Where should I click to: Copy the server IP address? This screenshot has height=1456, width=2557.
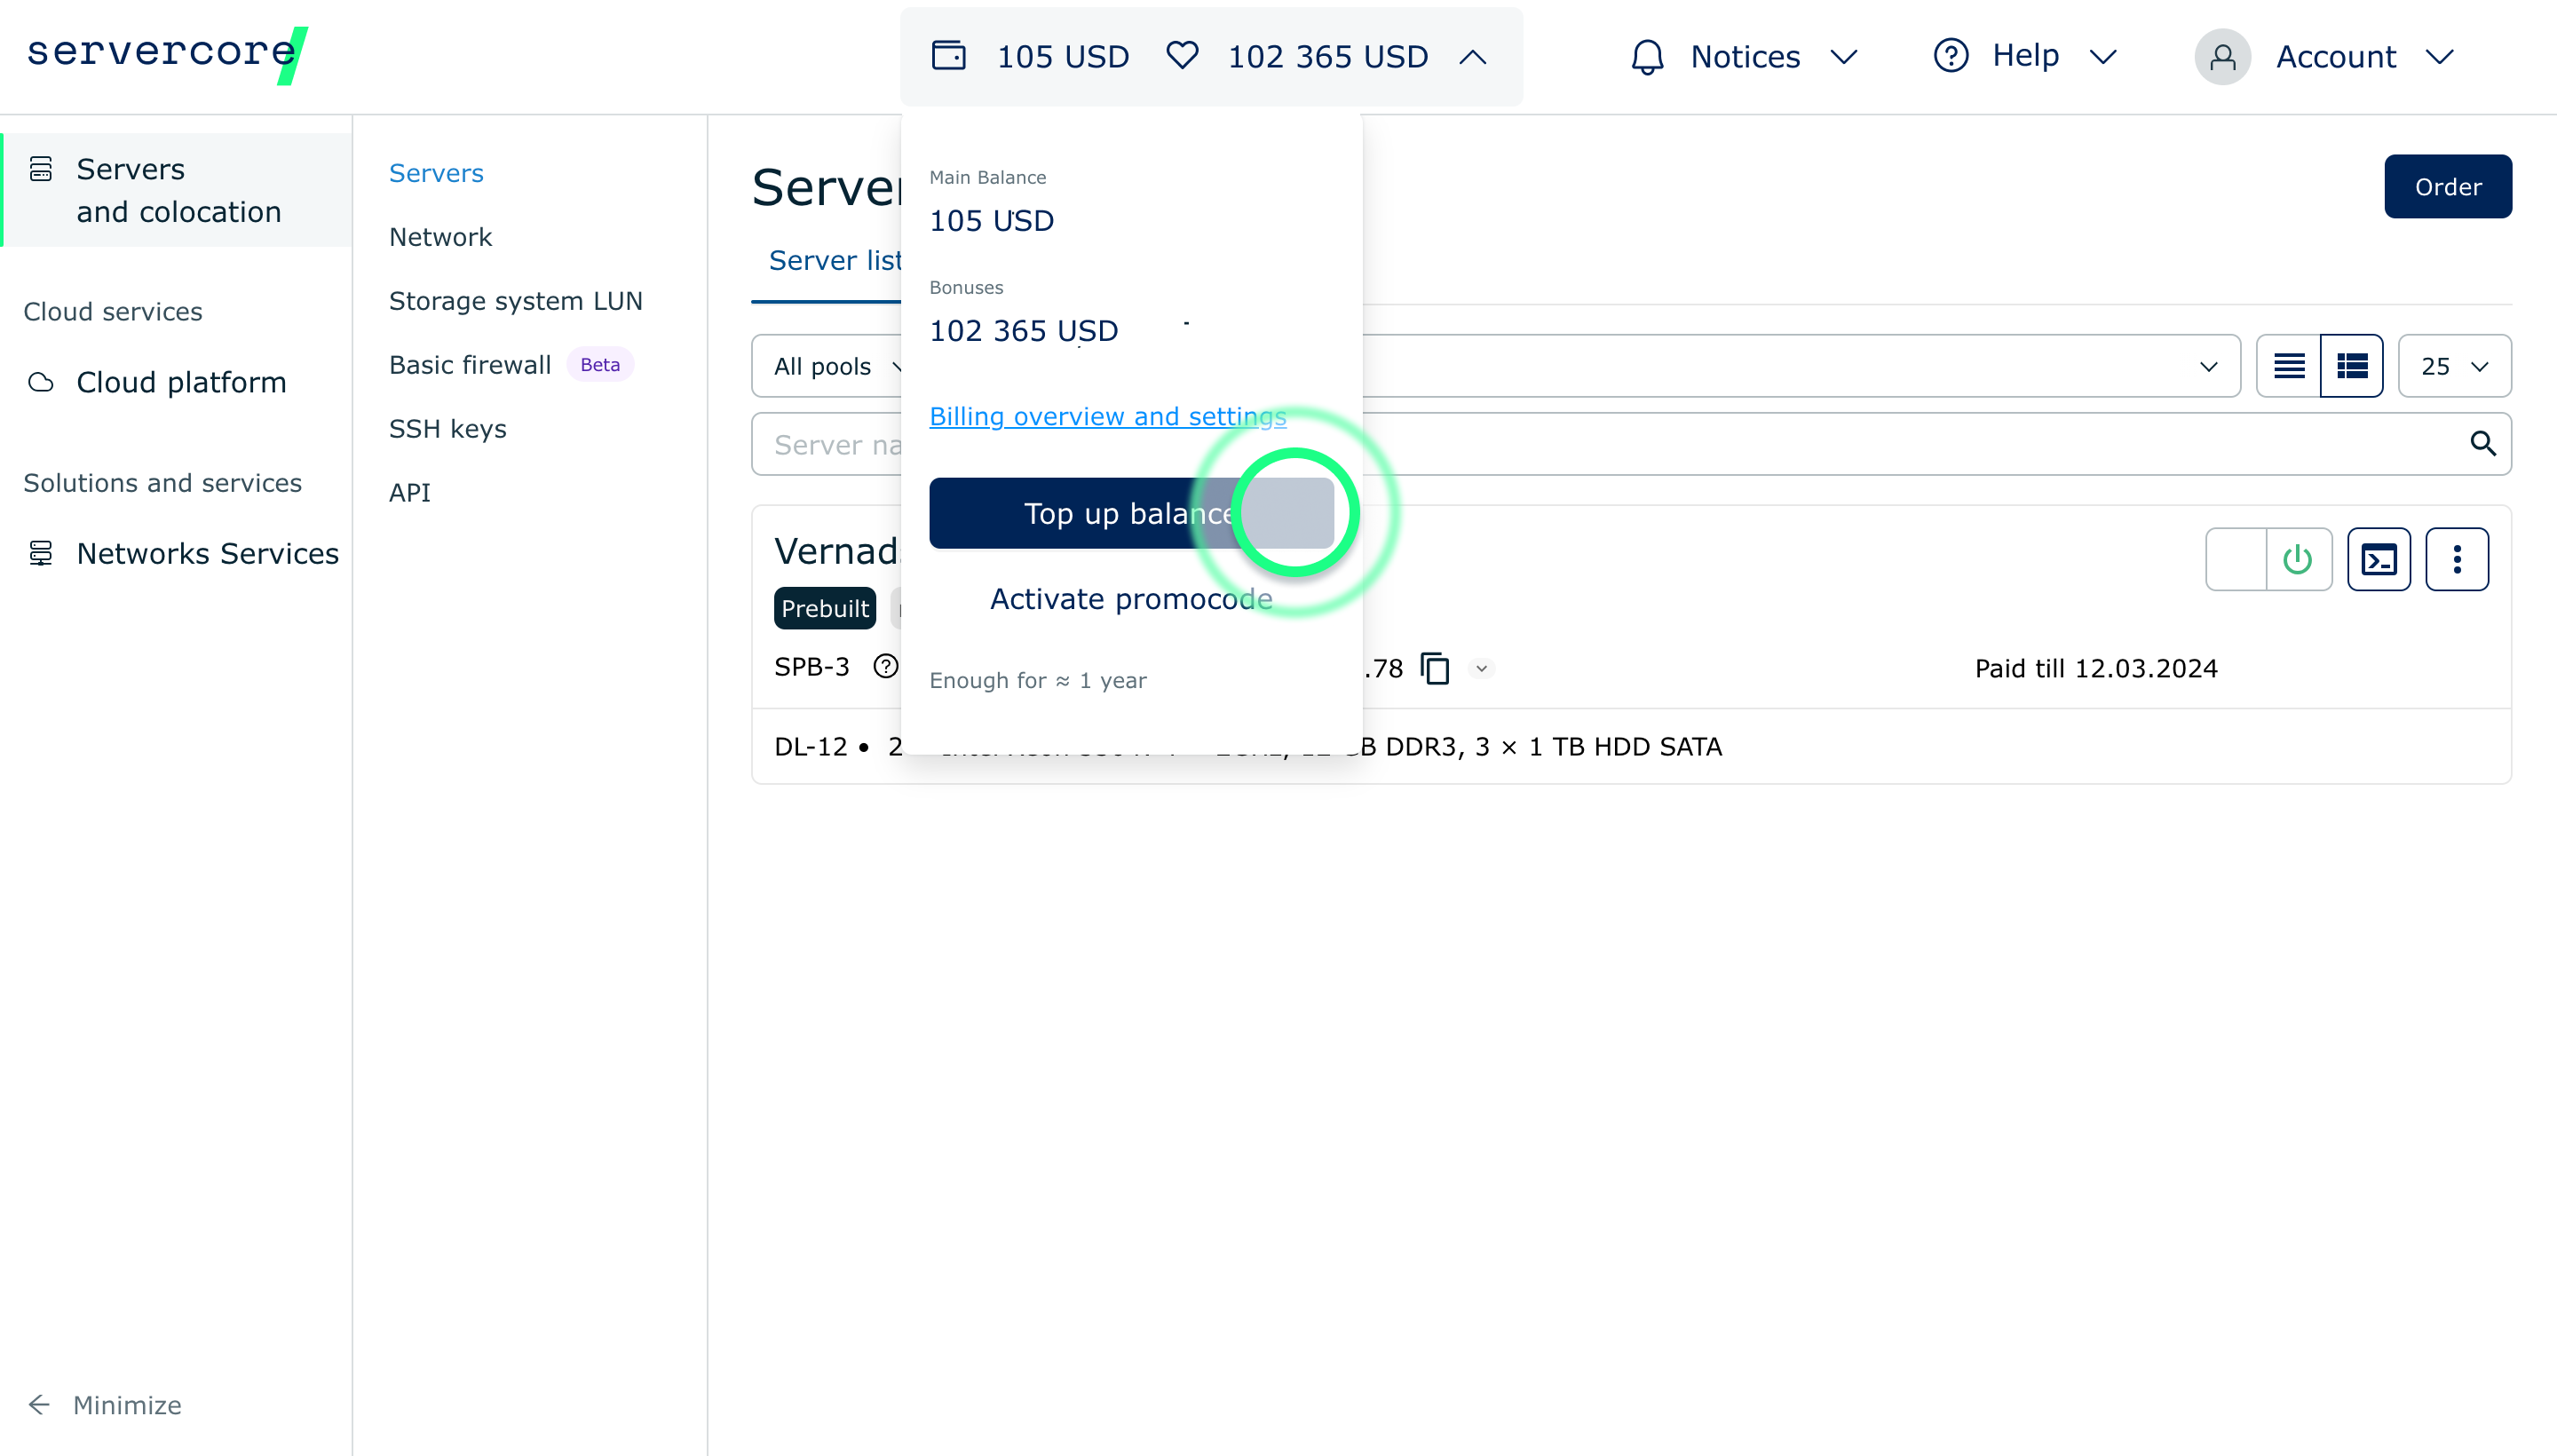click(x=1435, y=668)
